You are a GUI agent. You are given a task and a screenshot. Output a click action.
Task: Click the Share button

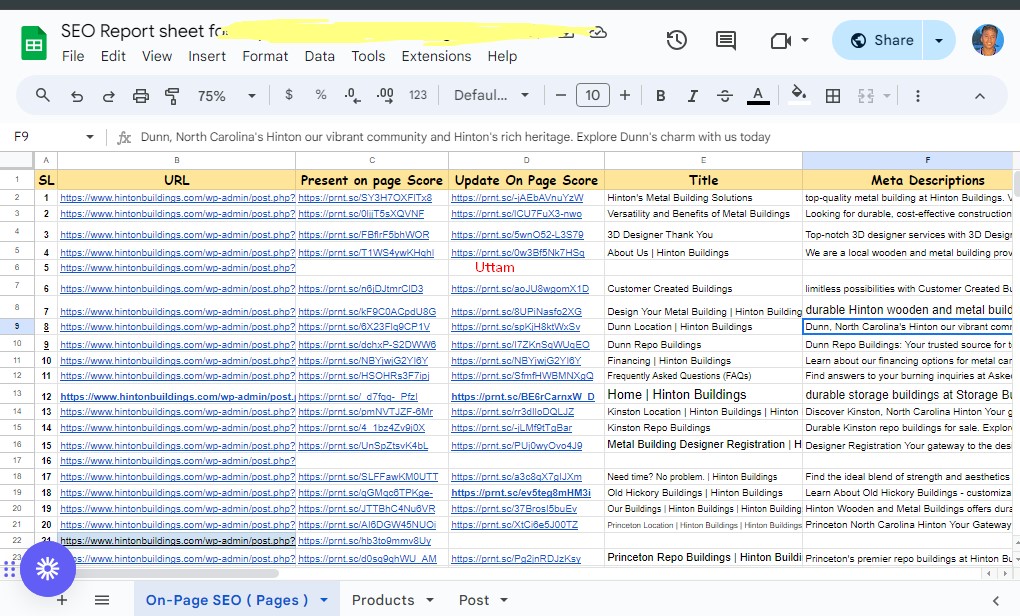(x=881, y=40)
